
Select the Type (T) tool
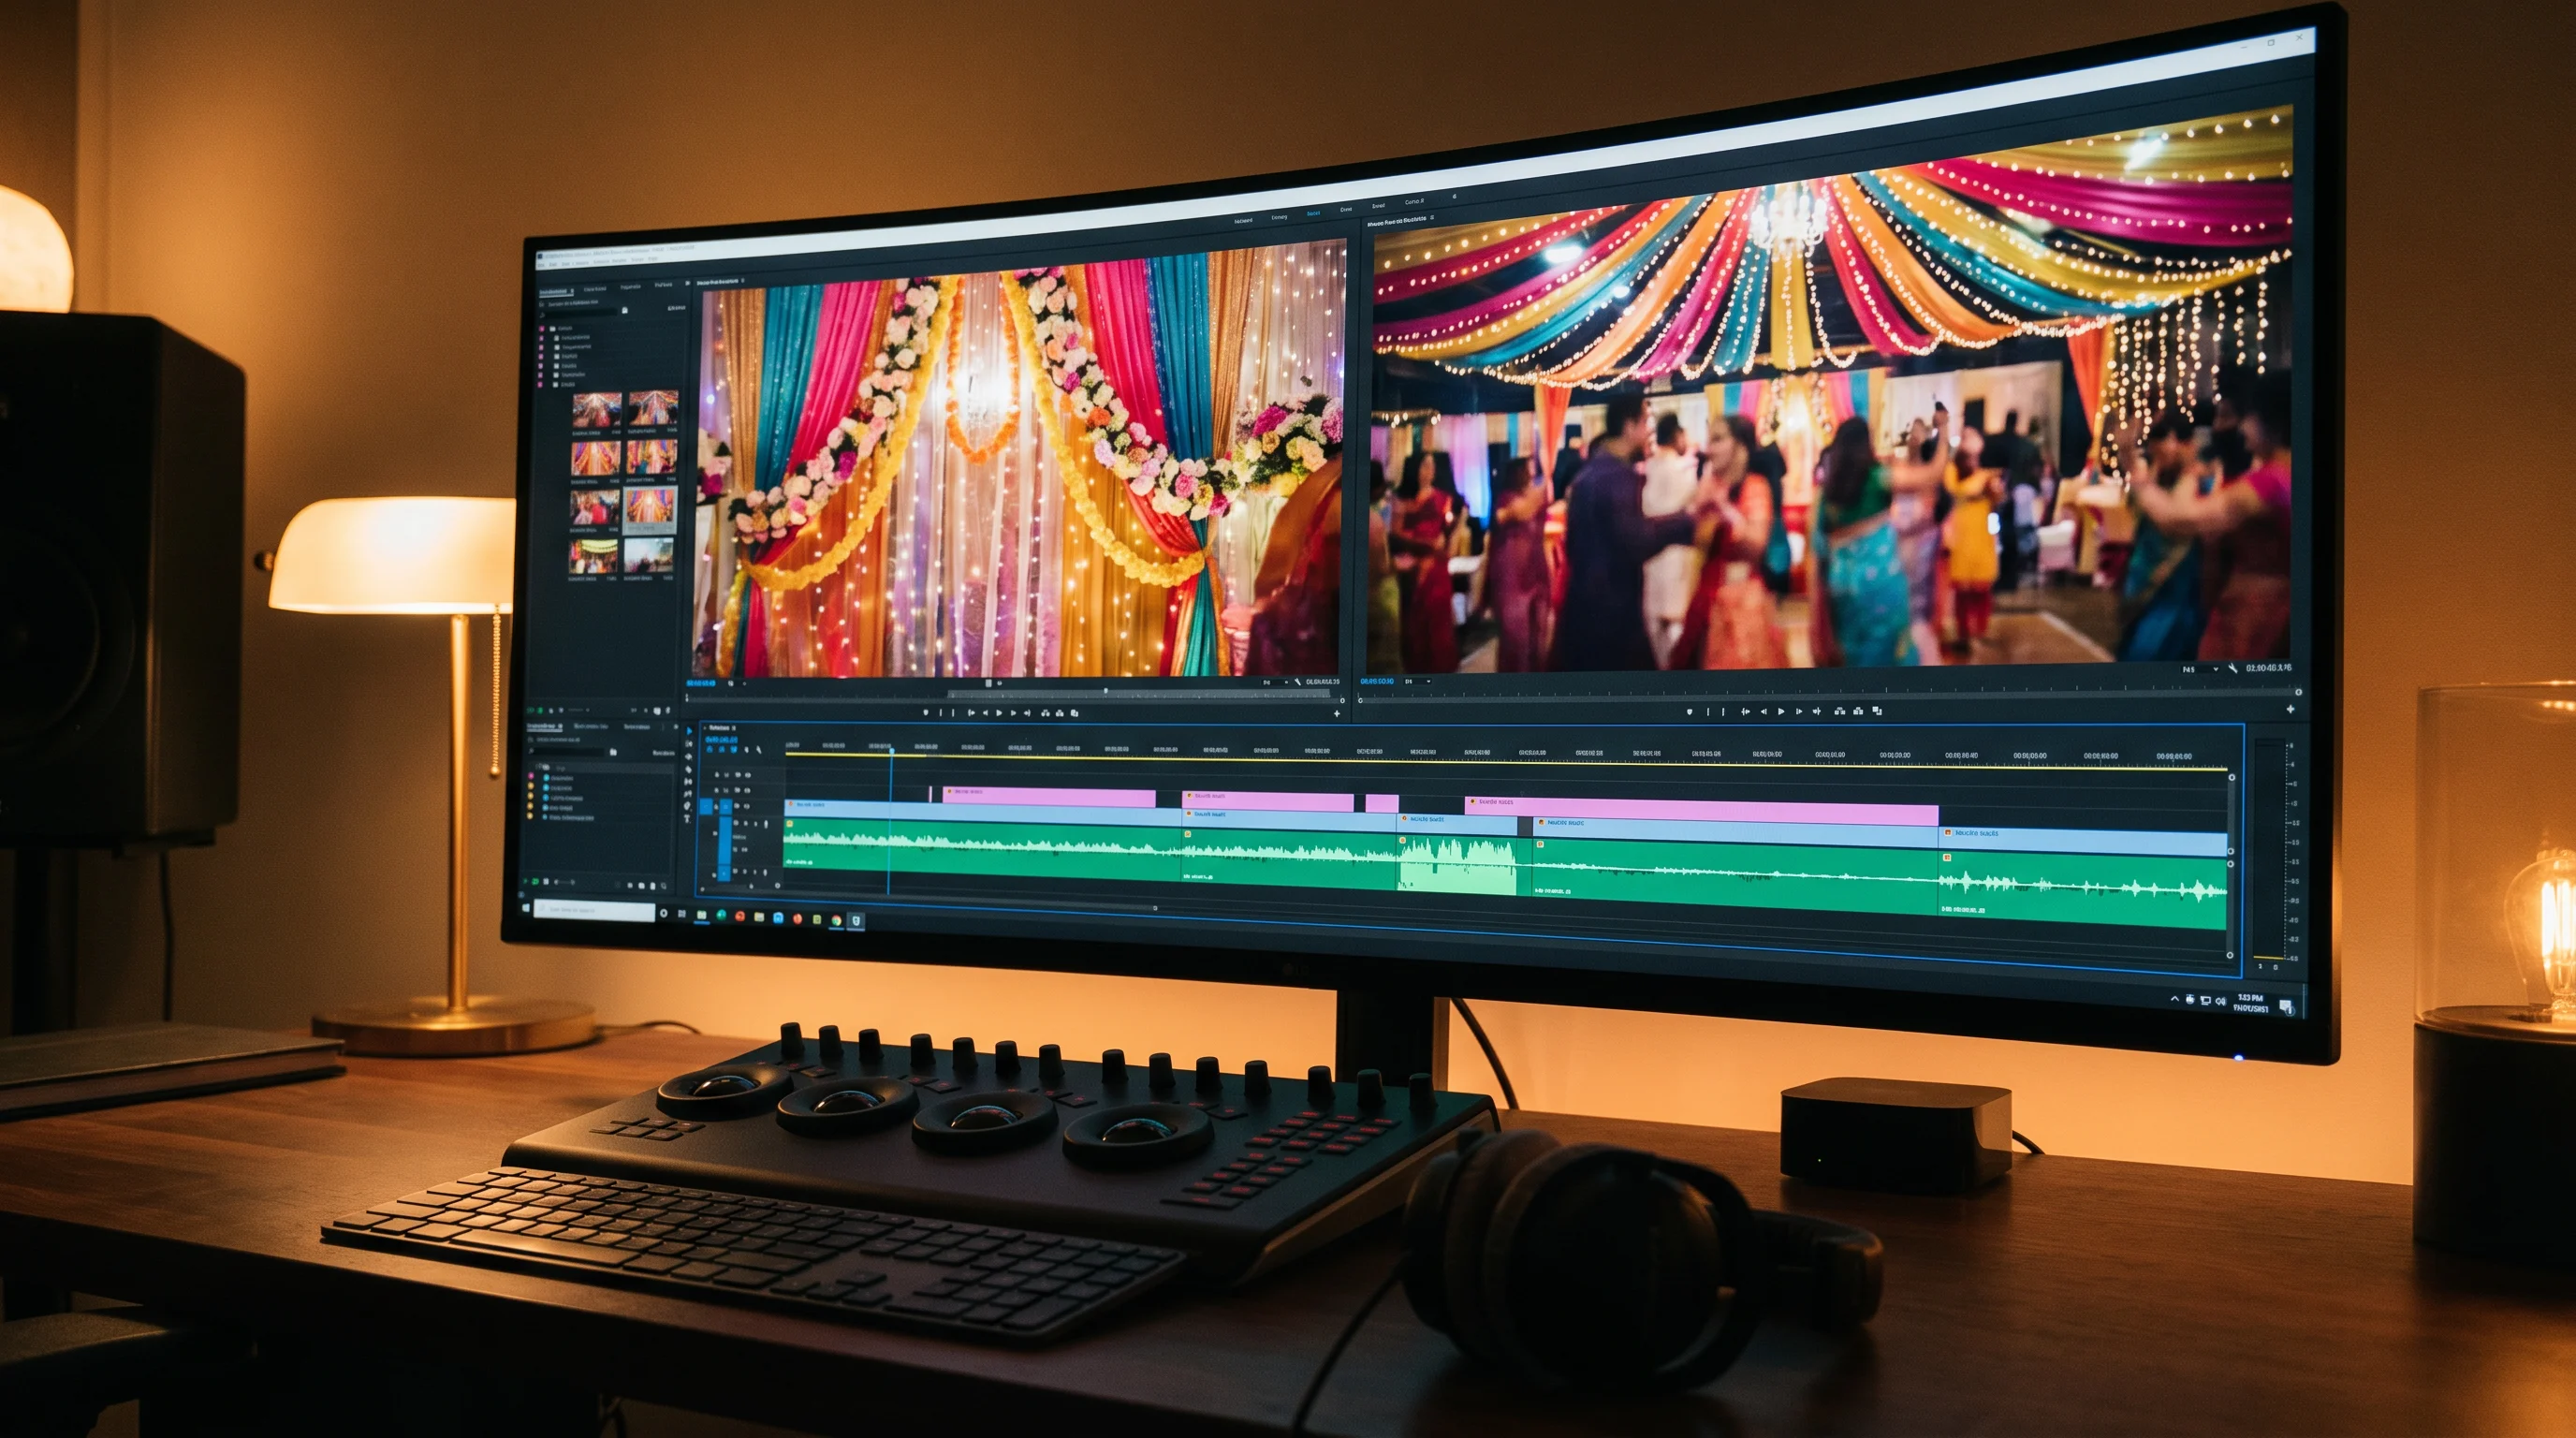click(x=688, y=819)
